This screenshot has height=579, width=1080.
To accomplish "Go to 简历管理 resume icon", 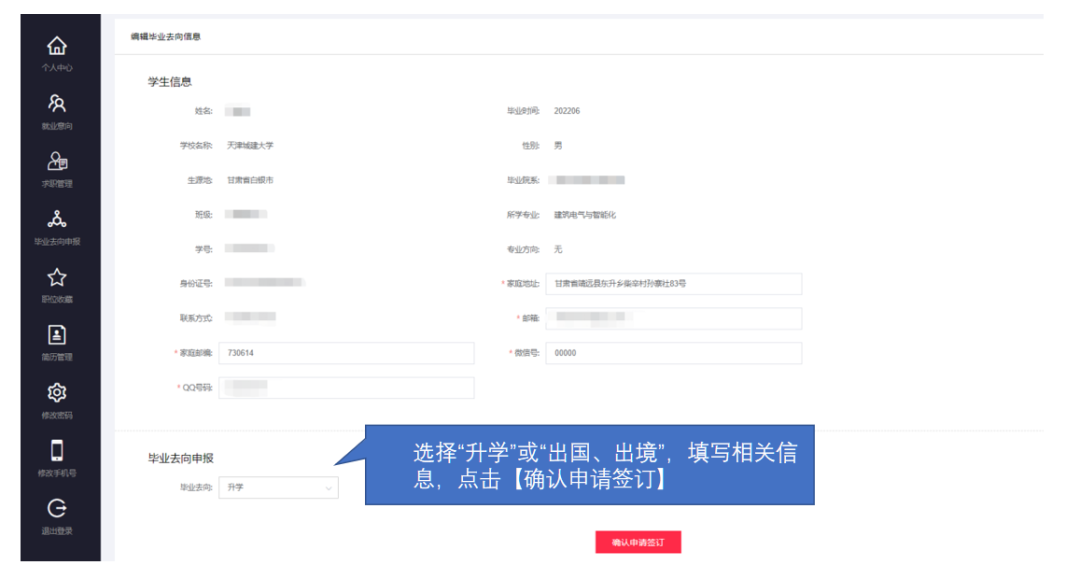I will 57,336.
